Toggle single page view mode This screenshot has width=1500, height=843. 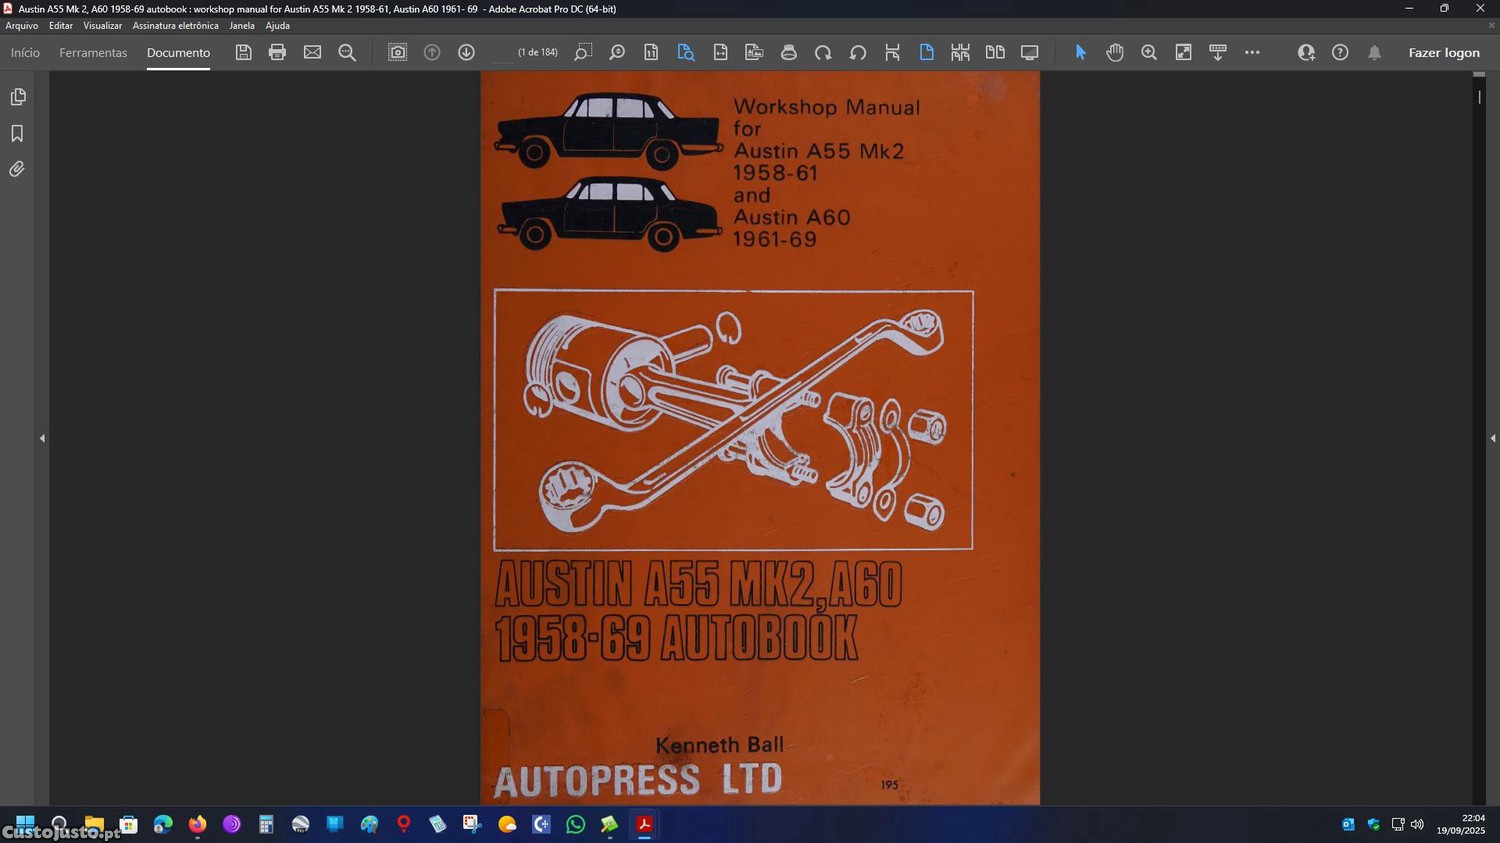tap(926, 52)
